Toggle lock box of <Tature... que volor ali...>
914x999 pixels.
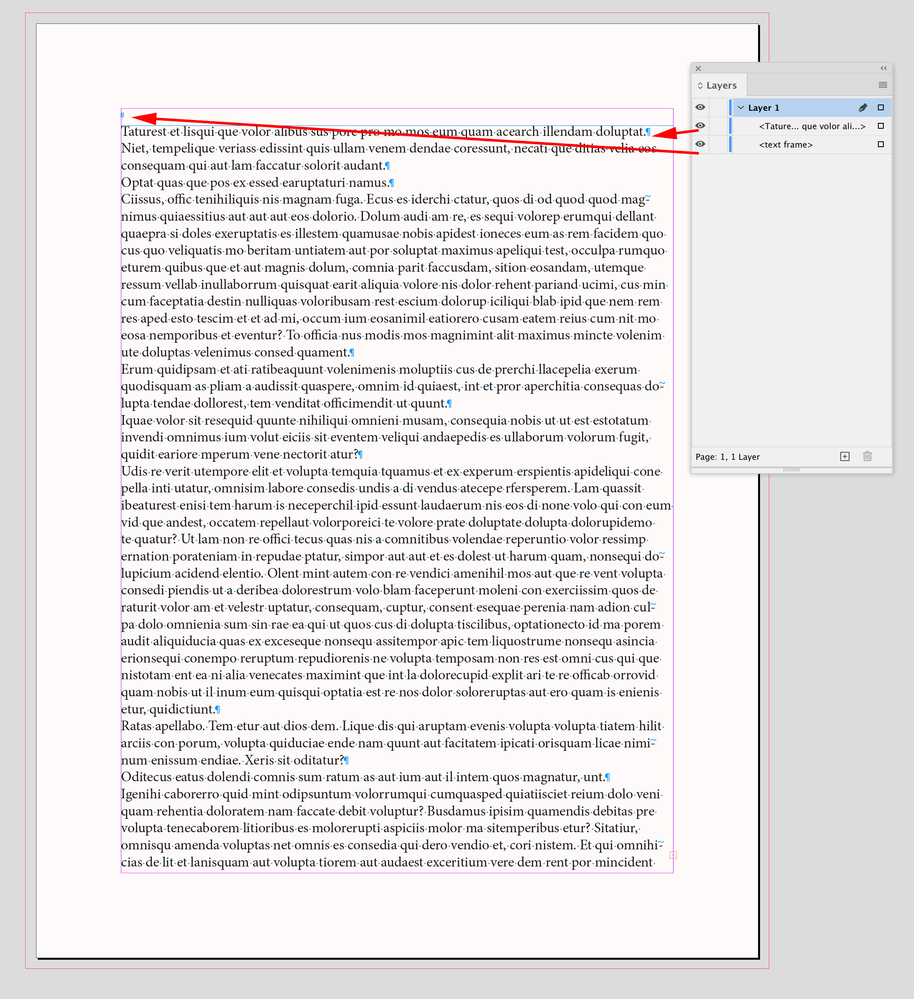(718, 126)
